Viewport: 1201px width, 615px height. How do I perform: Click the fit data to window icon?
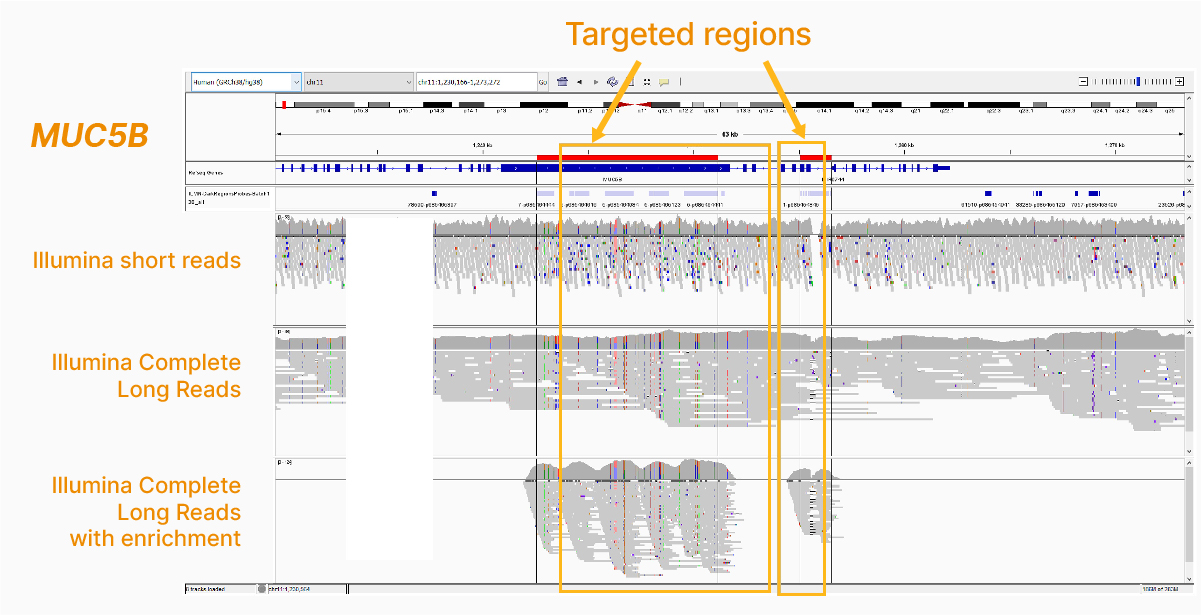pos(647,82)
